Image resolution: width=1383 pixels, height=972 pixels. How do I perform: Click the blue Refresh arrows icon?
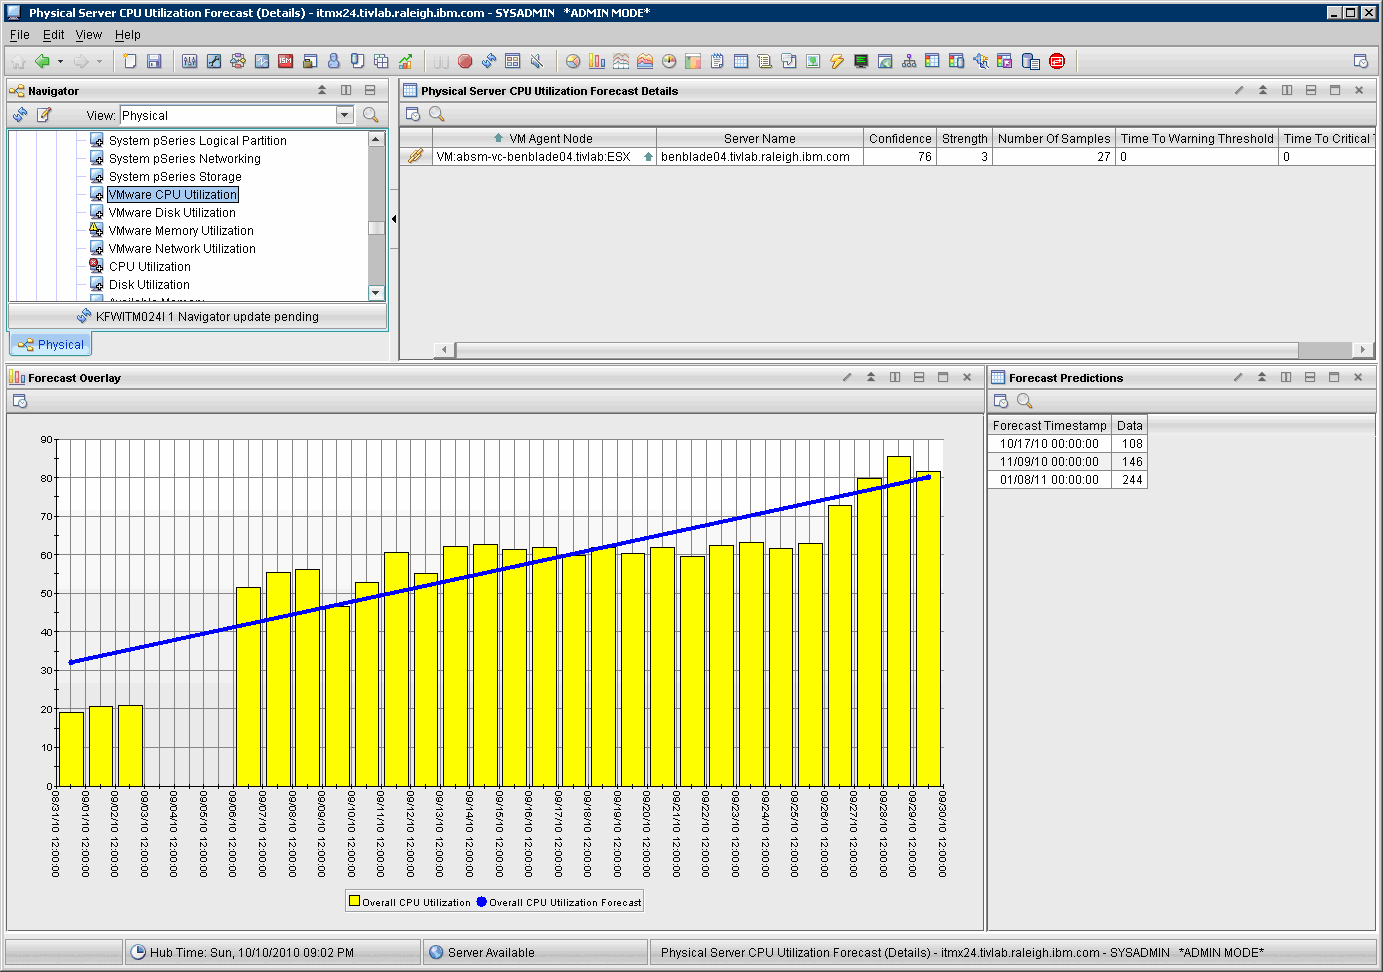[x=489, y=61]
